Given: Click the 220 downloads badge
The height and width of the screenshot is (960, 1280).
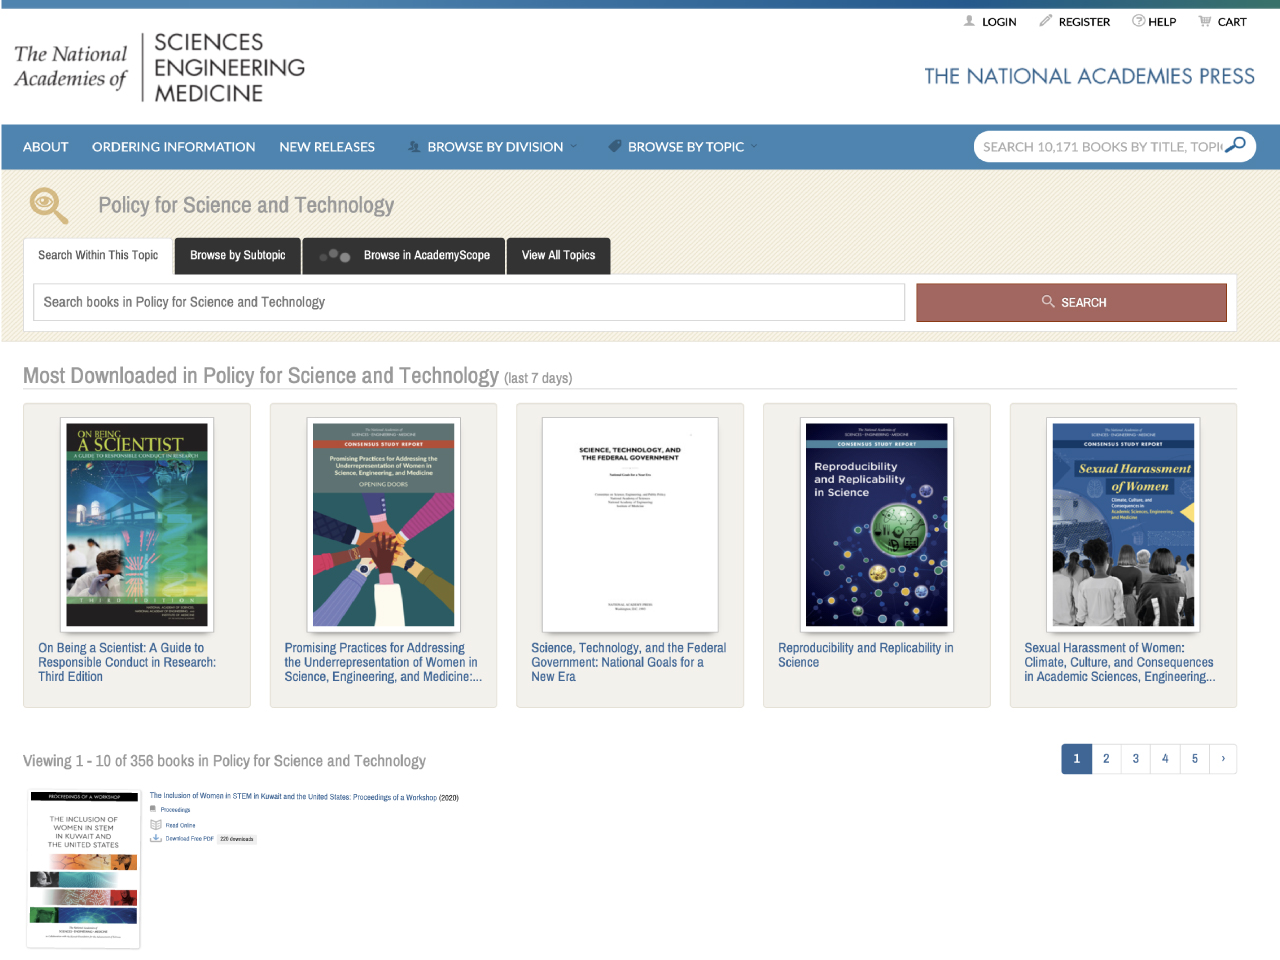Looking at the screenshot, I should [237, 839].
